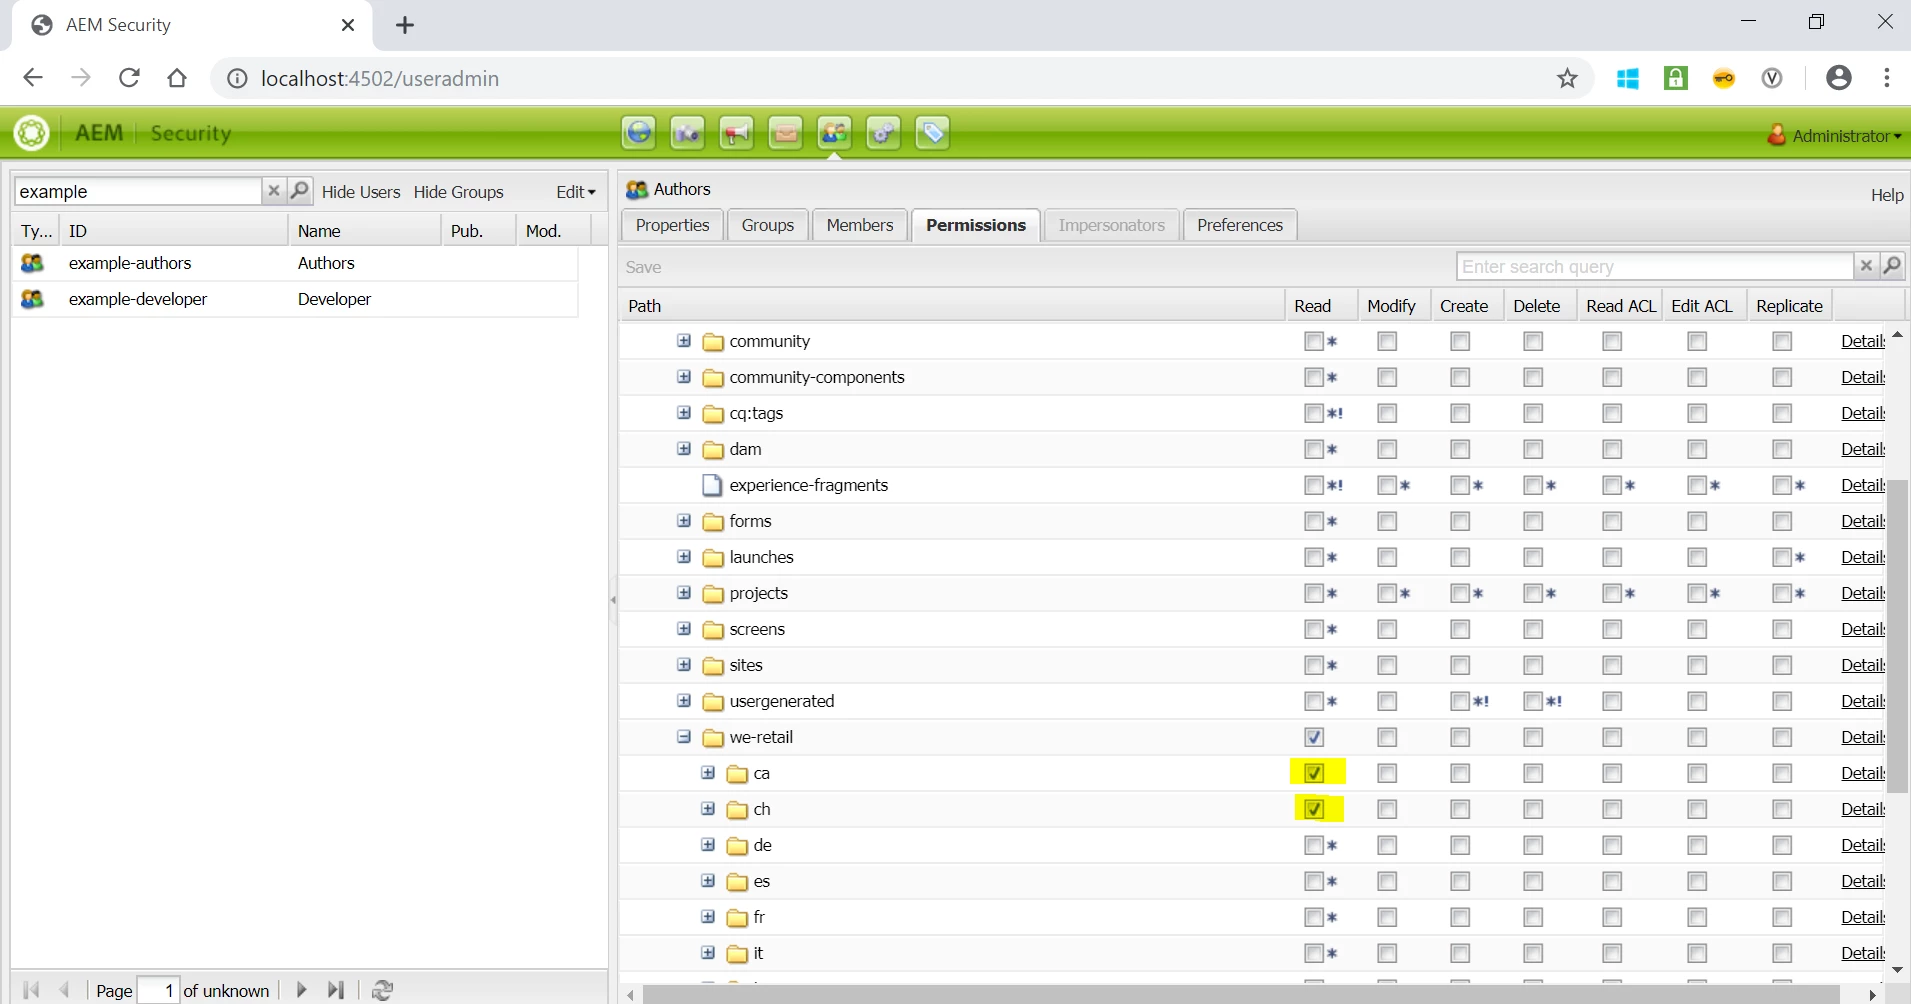Screen dimensions: 1911x1004
Task: Go to the first page of users
Action: point(31,990)
